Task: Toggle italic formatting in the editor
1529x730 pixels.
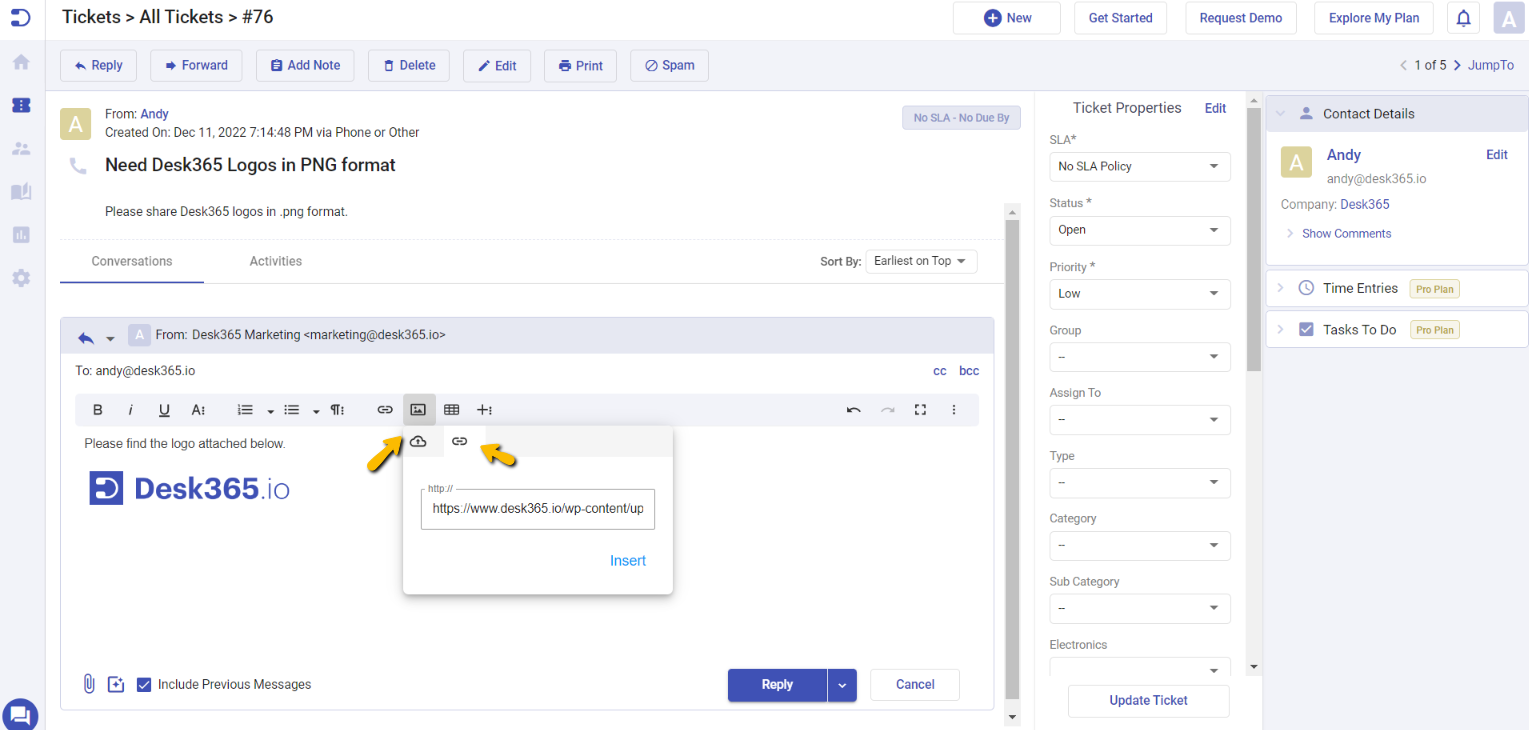Action: (130, 410)
